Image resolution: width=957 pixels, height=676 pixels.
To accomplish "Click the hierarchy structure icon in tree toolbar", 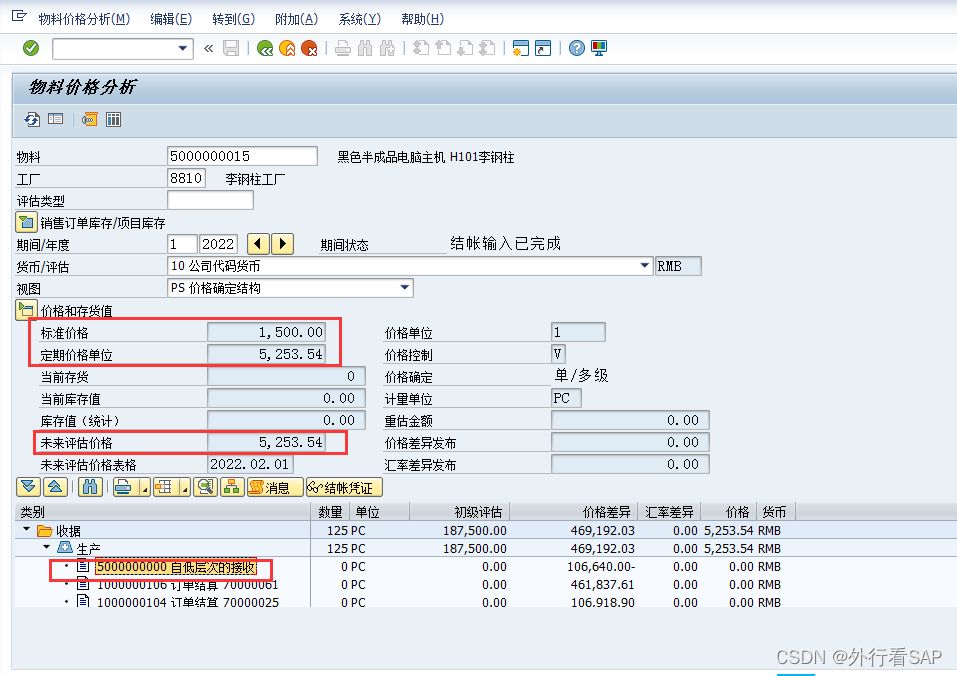I will point(233,487).
